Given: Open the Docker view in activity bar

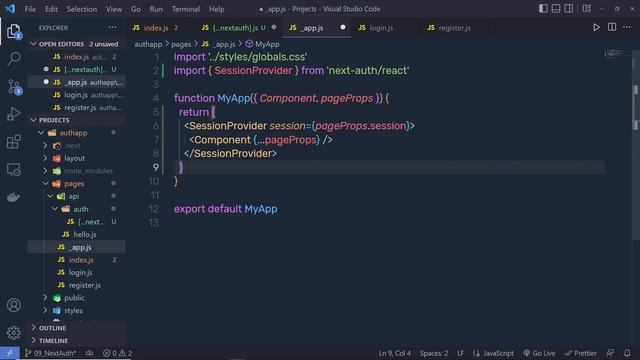Looking at the screenshot, I should 13,197.
